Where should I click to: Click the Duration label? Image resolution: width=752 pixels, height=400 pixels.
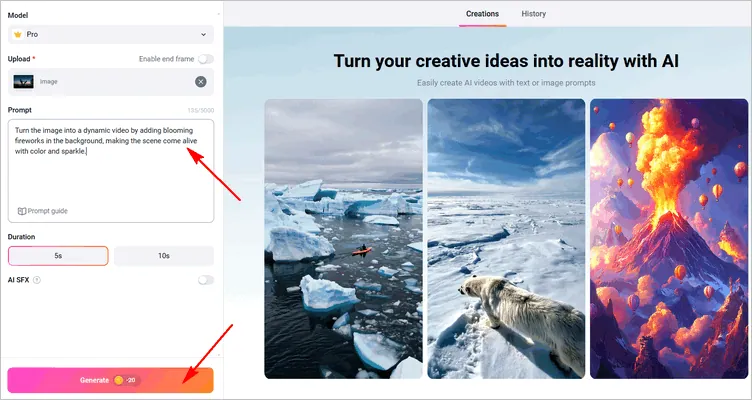pyautogui.click(x=21, y=237)
